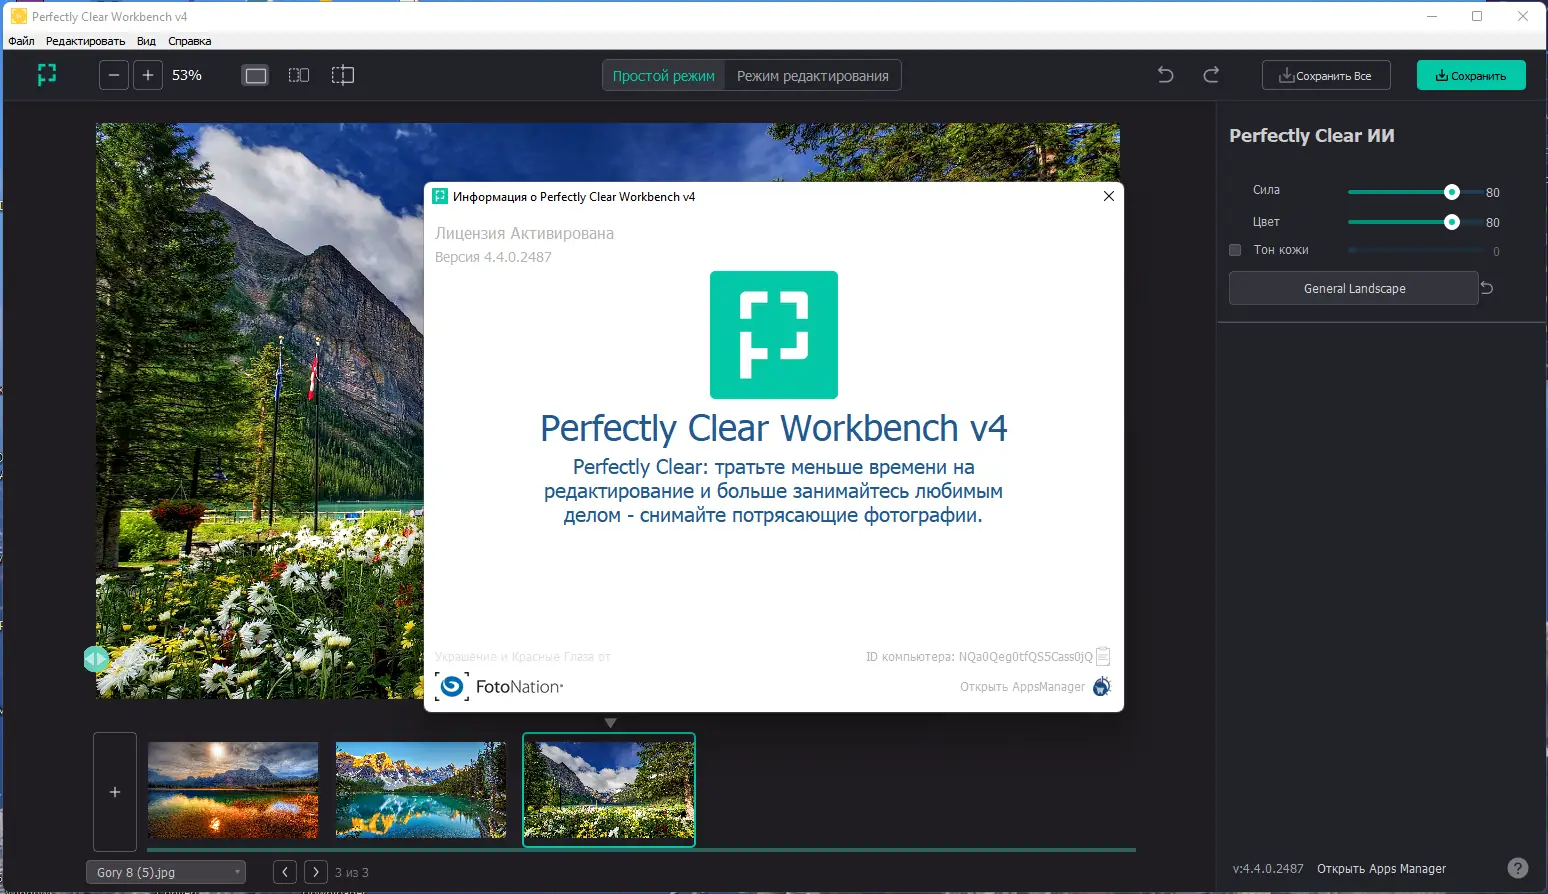Go to the previous image arrow
The width and height of the screenshot is (1548, 894).
tap(285, 872)
